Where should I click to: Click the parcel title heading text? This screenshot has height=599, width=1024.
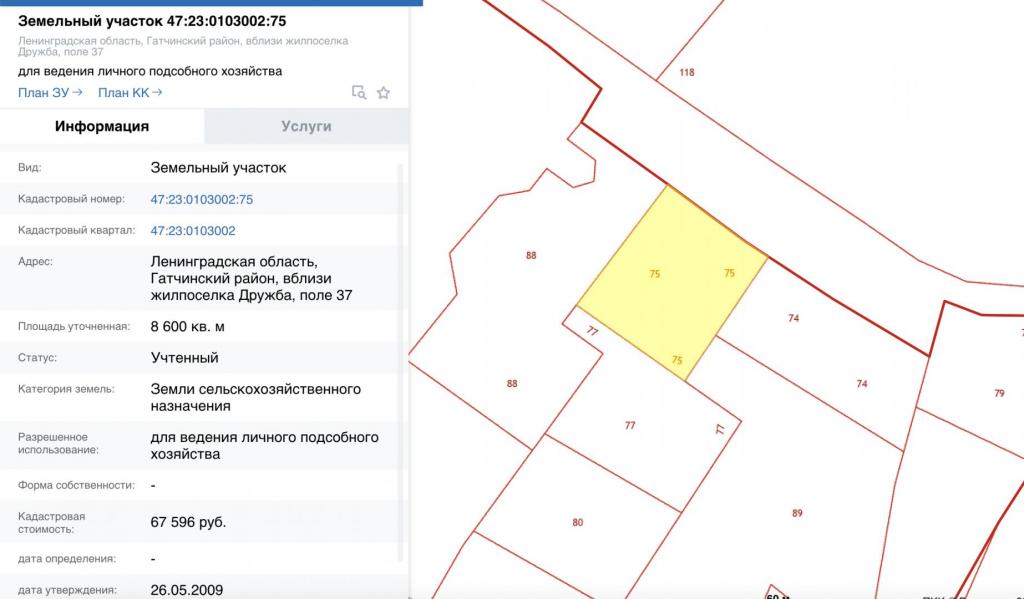152,21
